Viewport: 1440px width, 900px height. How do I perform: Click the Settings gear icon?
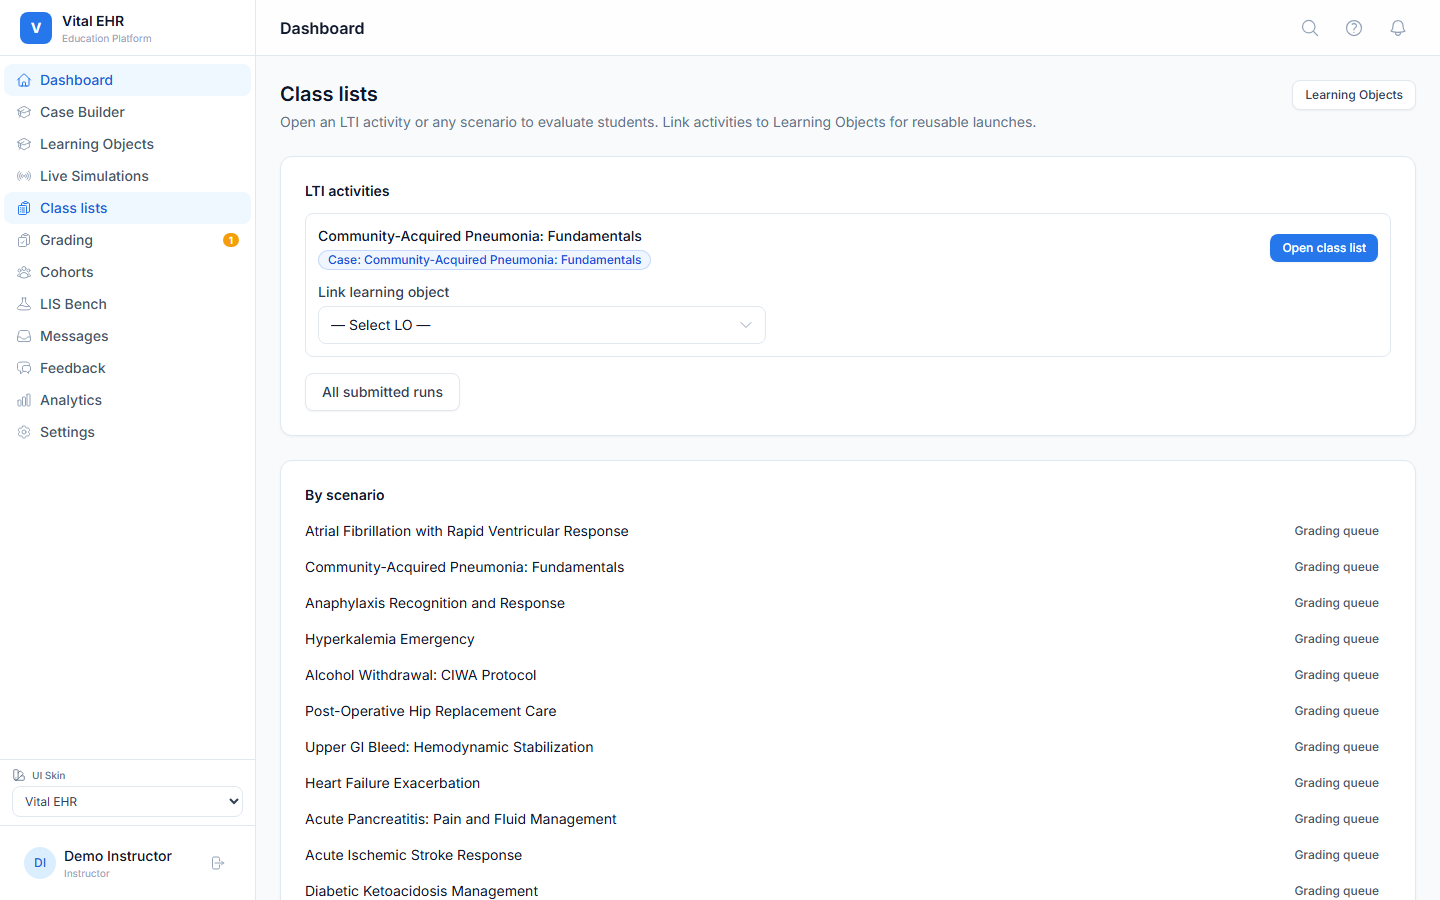coord(24,432)
